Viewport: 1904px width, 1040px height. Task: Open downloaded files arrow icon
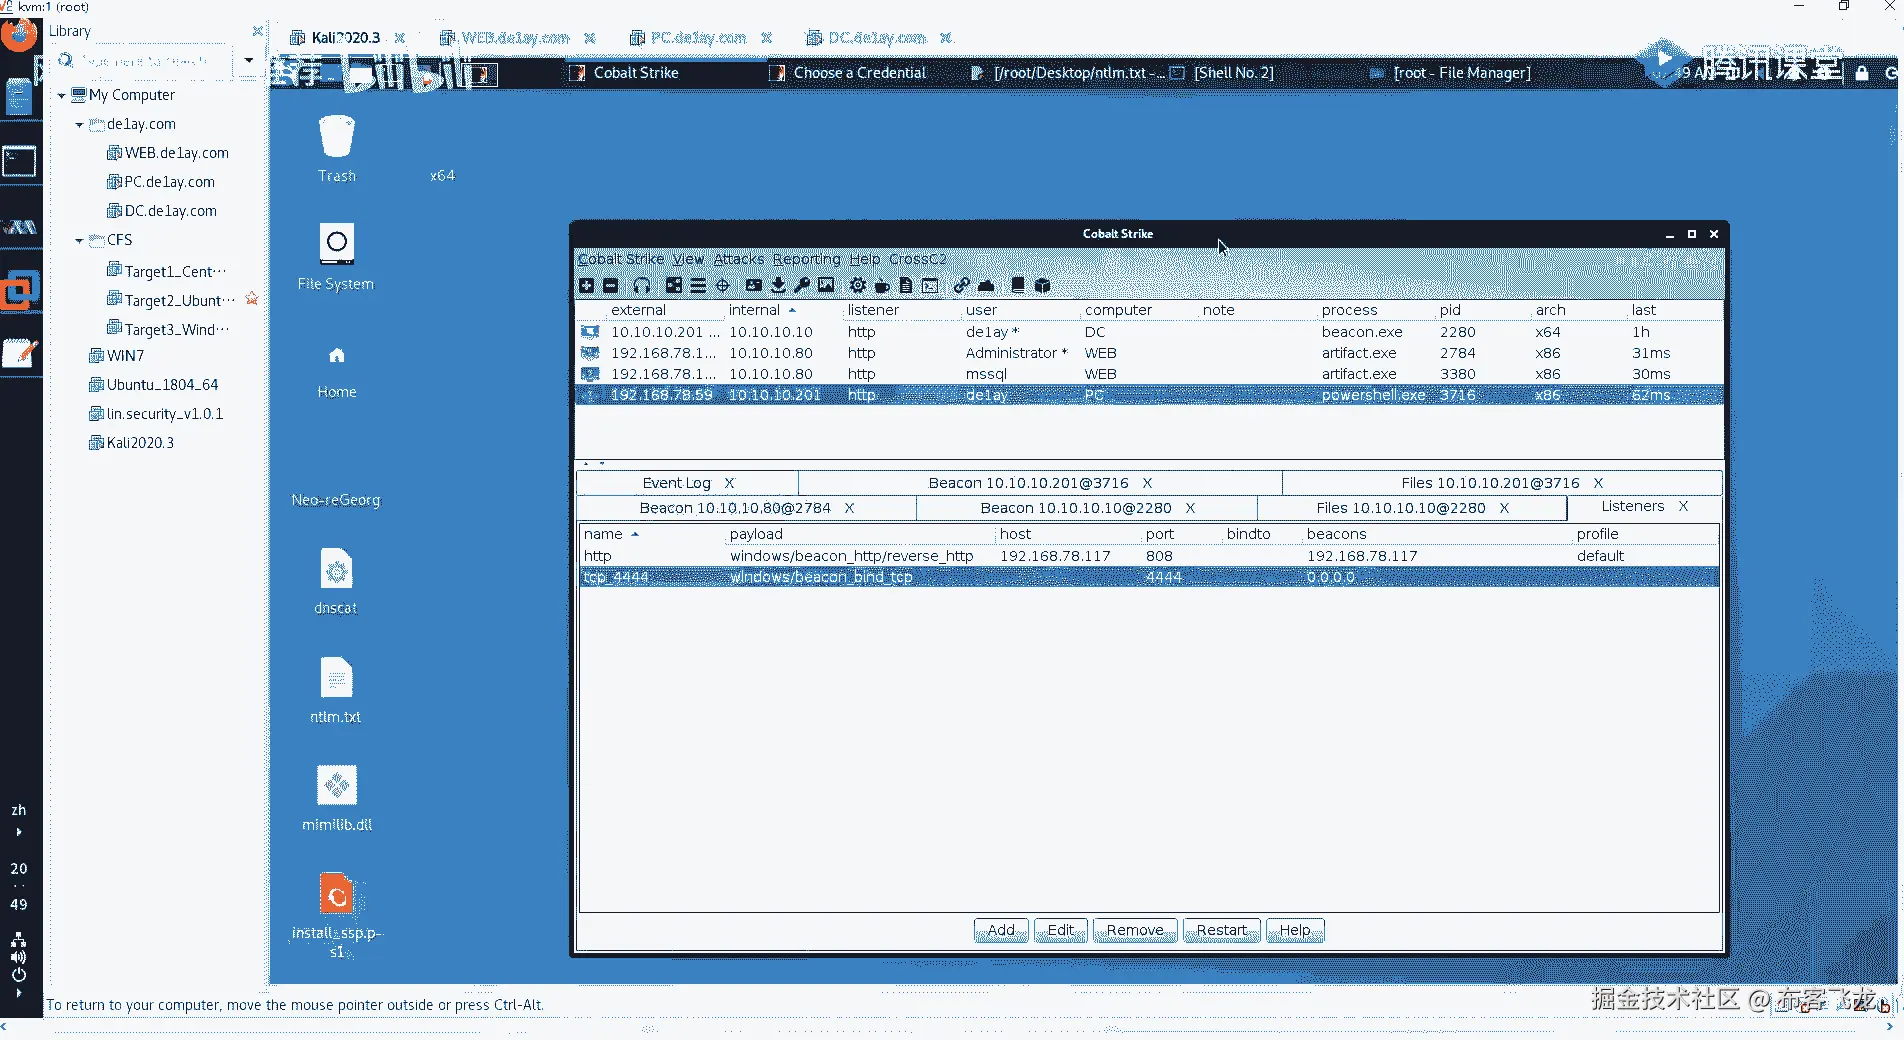778,286
